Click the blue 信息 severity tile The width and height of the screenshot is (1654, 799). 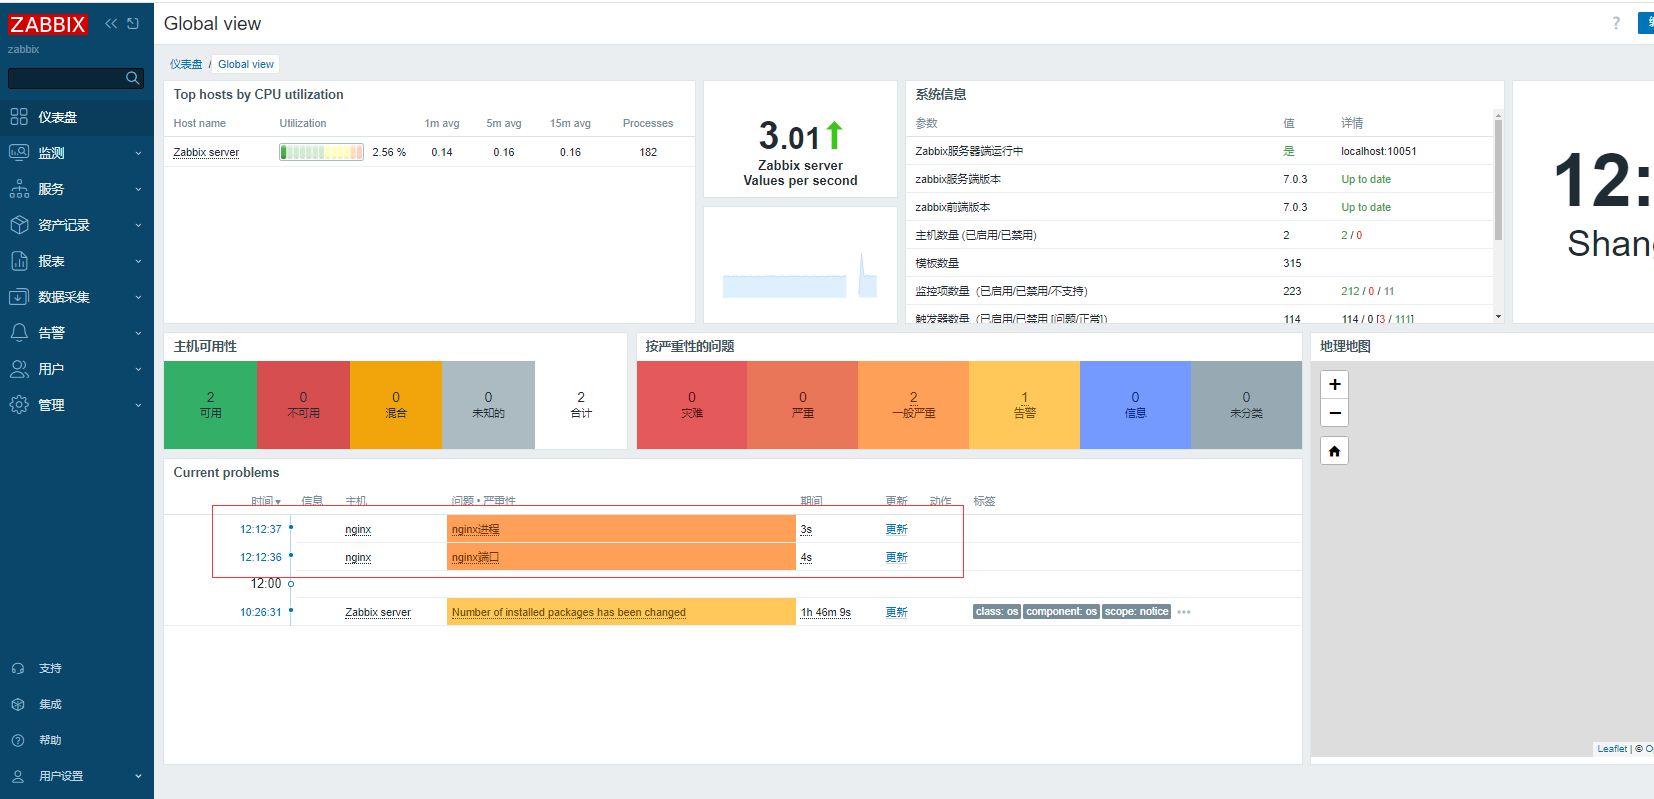coord(1135,405)
